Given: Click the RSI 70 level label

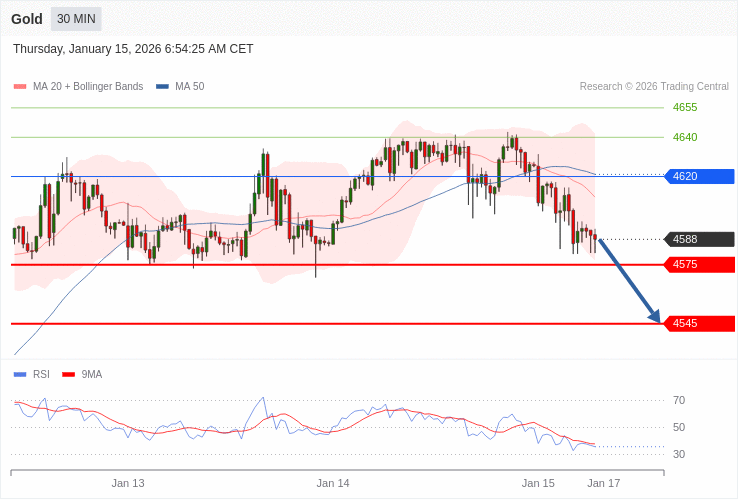Looking at the screenshot, I should click(x=679, y=401).
